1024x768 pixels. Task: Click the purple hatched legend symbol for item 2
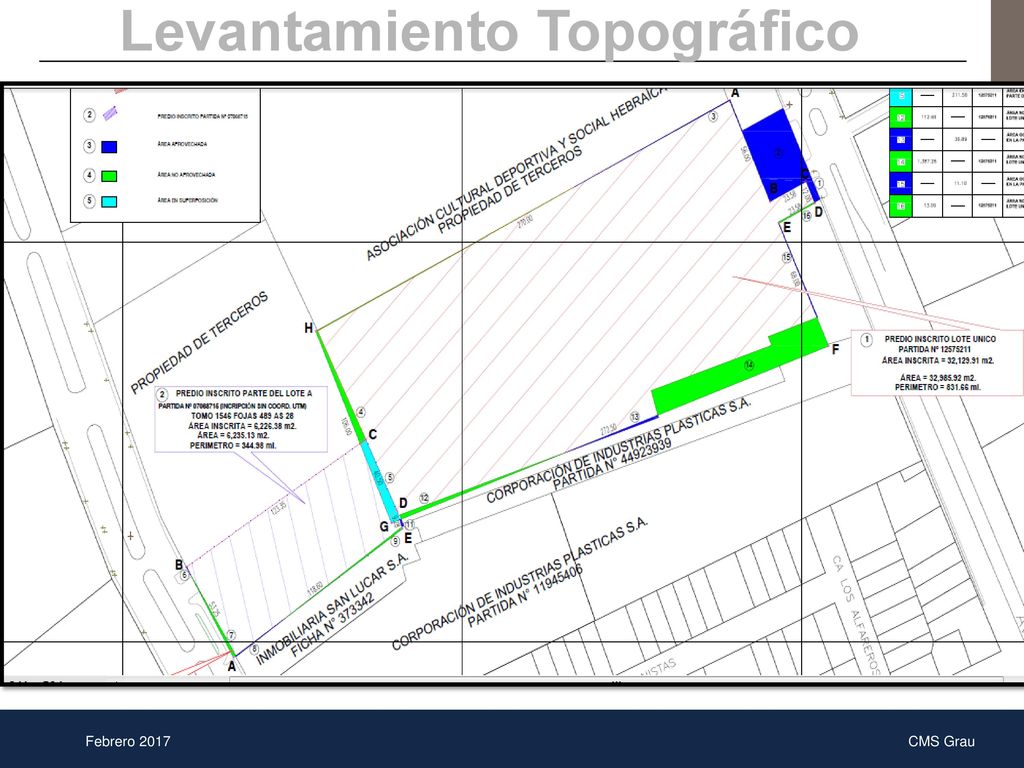(x=110, y=113)
